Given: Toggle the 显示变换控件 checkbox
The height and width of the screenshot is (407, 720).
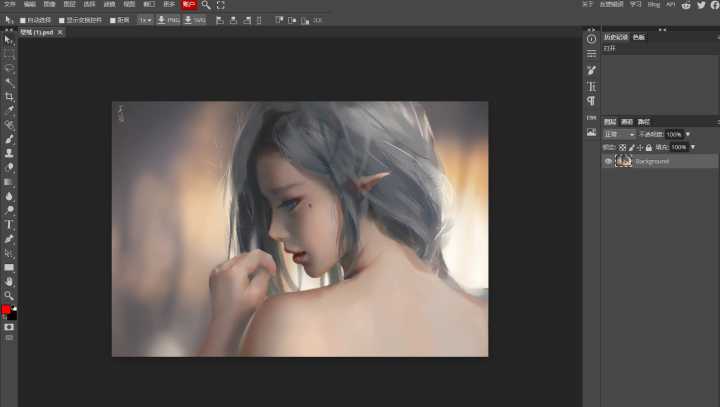Looking at the screenshot, I should tap(62, 20).
